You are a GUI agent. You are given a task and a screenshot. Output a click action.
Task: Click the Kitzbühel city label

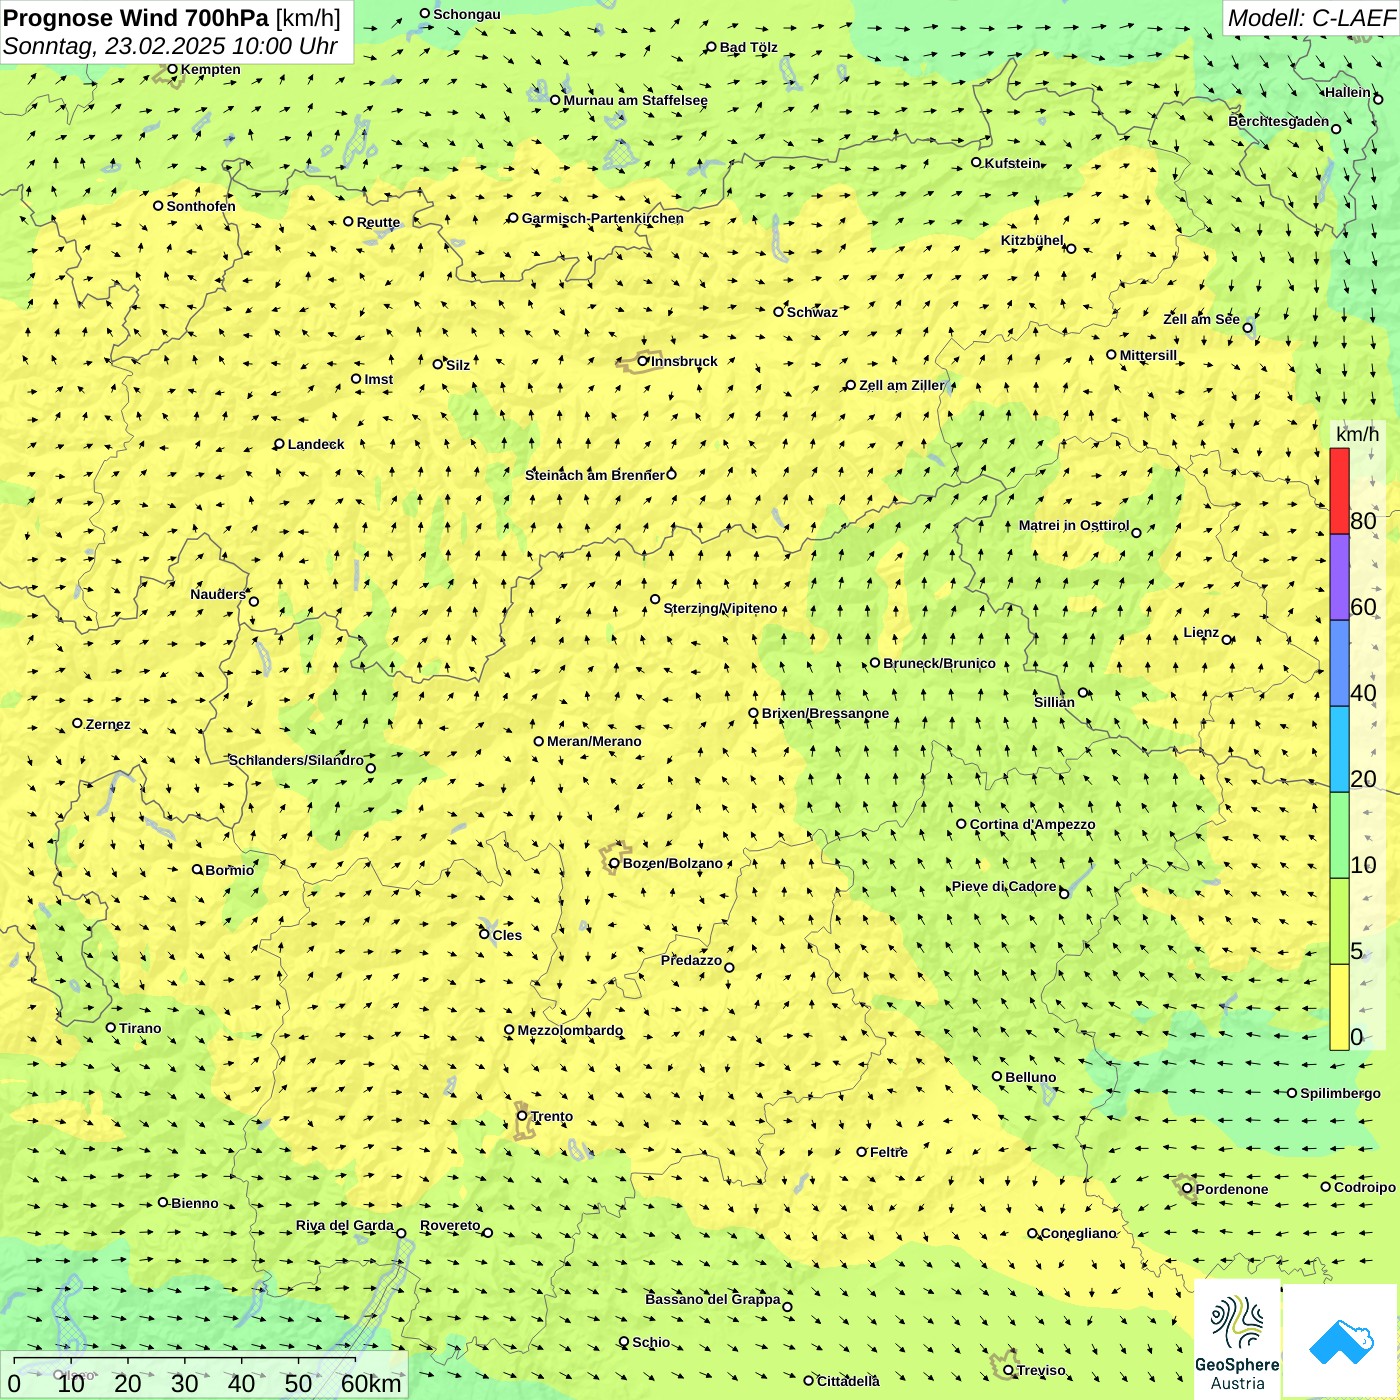(1032, 240)
